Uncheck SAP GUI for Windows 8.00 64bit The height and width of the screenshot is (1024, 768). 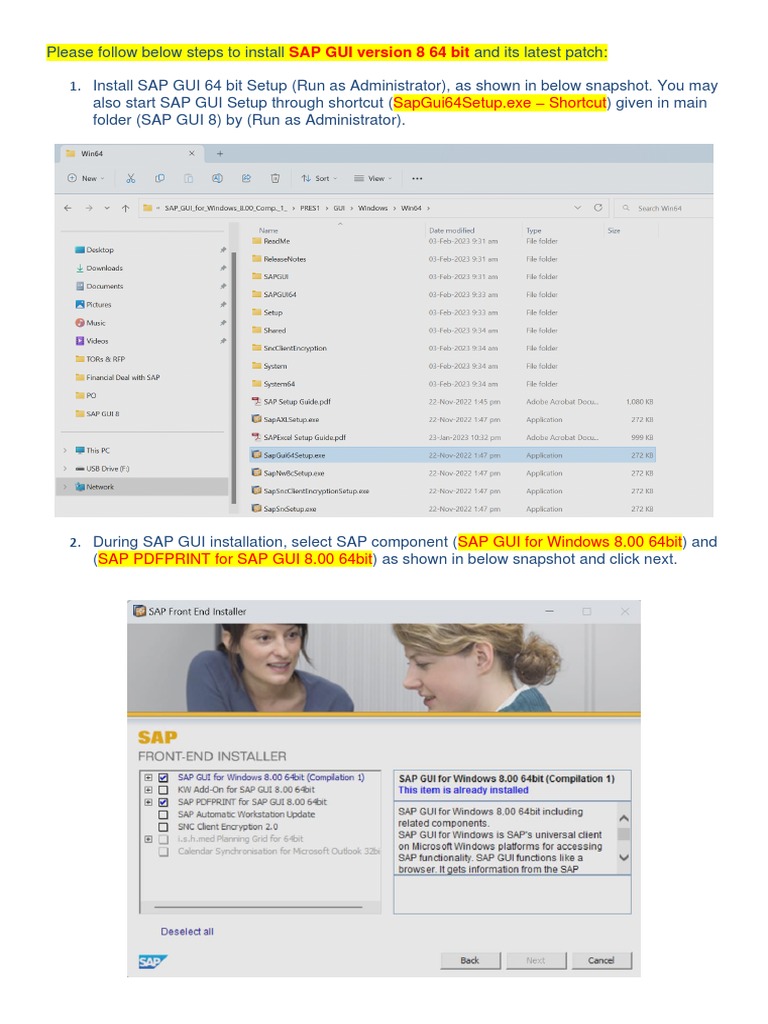coord(163,778)
